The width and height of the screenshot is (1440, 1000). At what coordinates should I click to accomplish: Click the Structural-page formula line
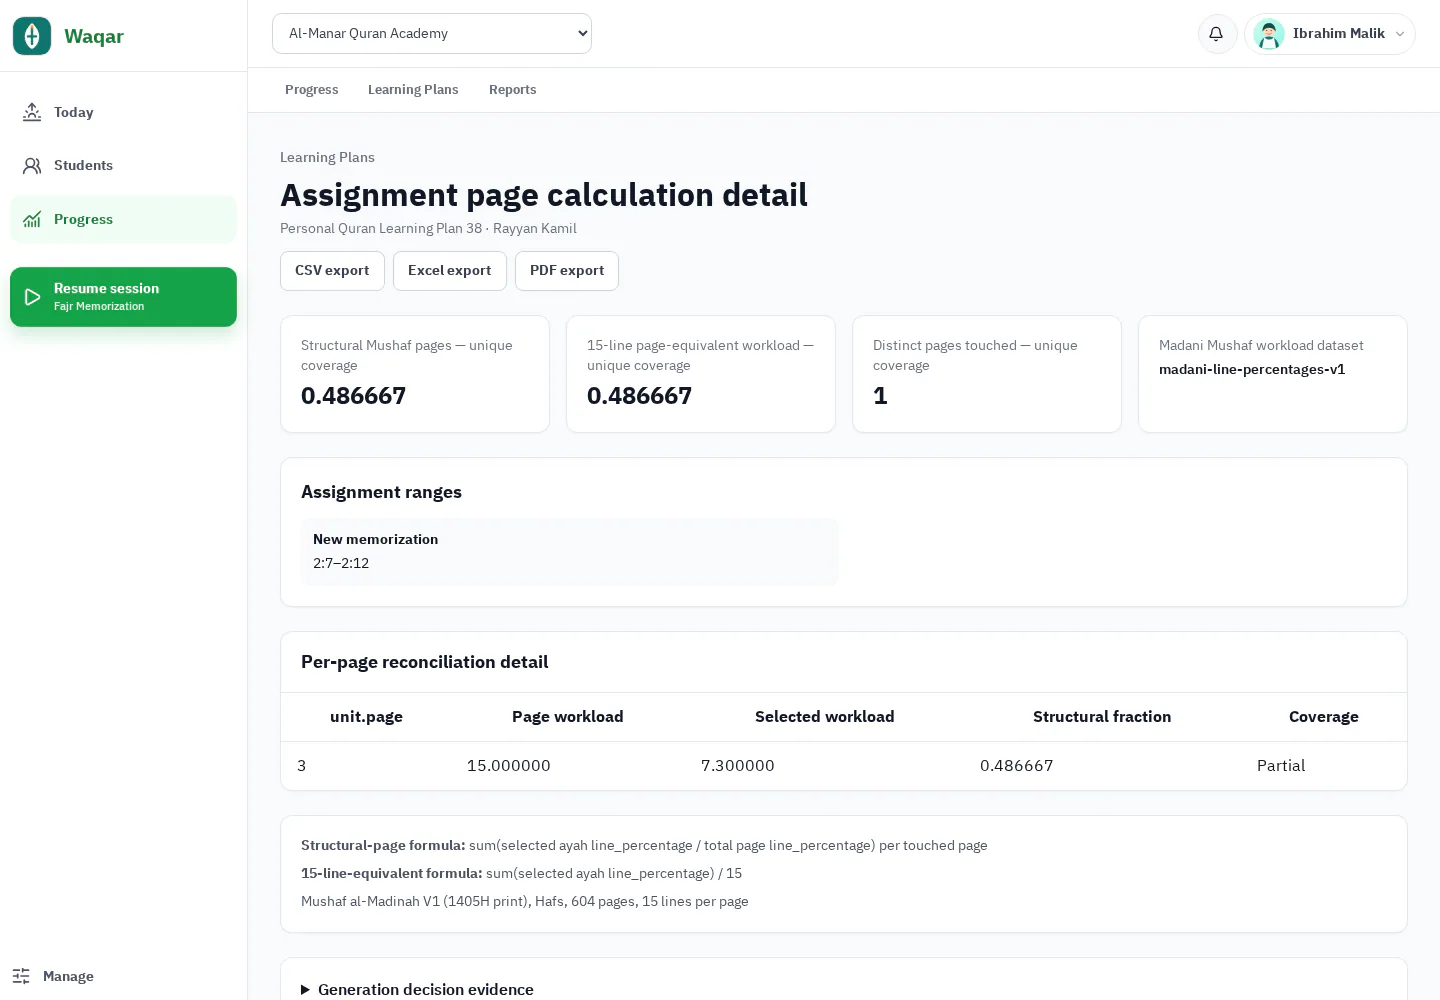(x=644, y=846)
